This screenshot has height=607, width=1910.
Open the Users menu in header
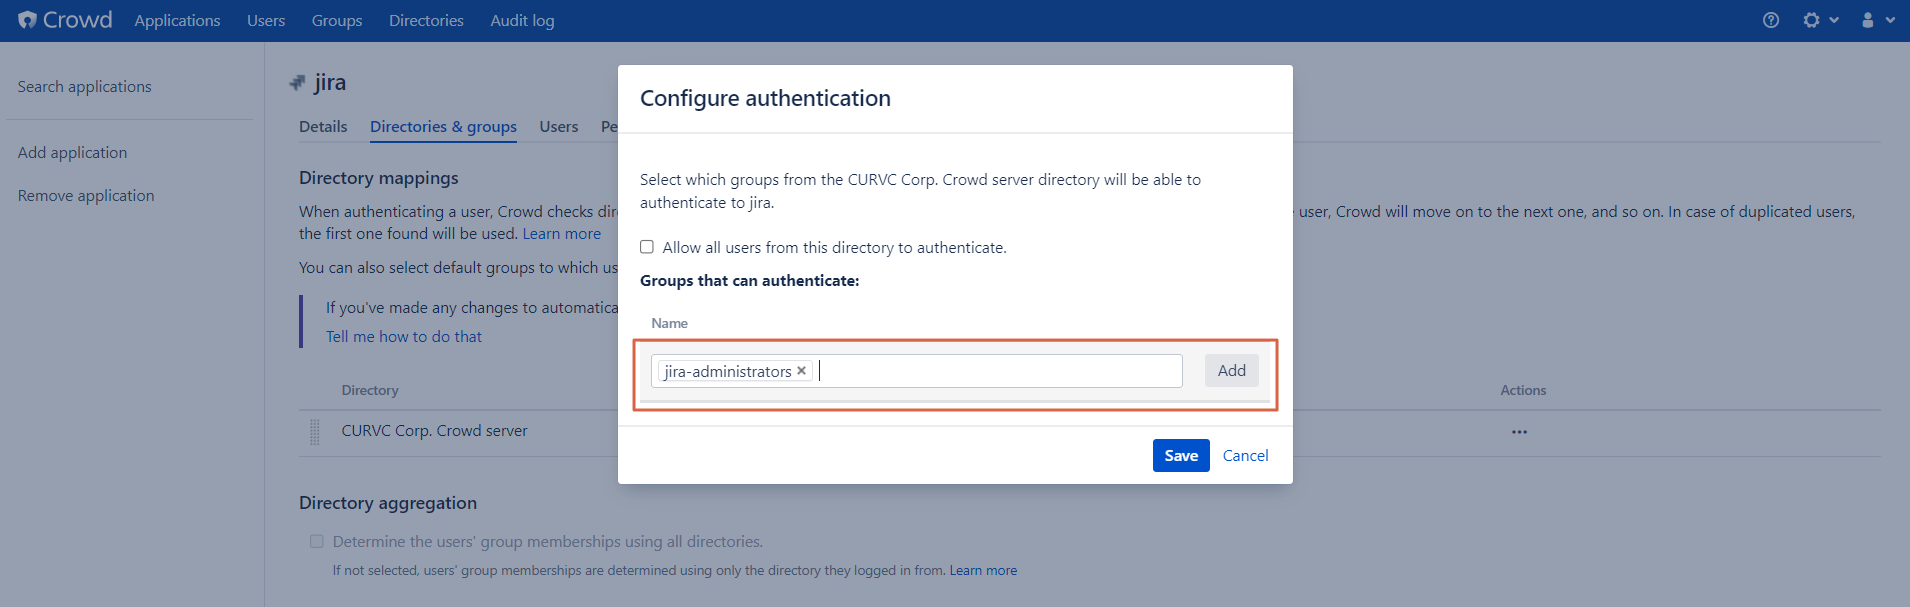click(x=266, y=20)
